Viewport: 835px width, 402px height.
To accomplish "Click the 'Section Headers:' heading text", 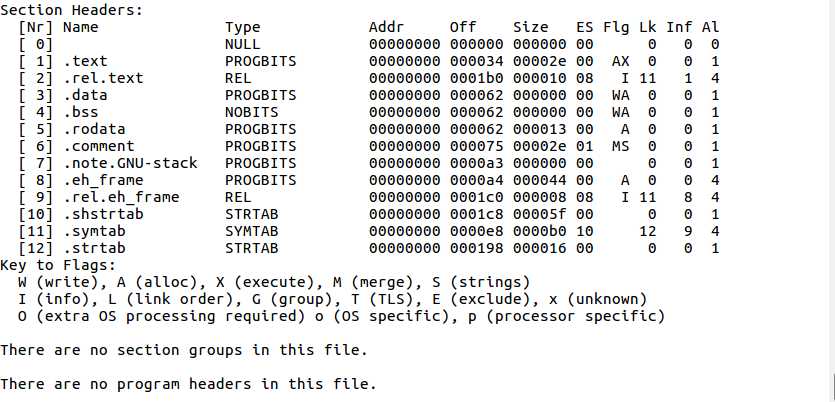I will (x=72, y=10).
